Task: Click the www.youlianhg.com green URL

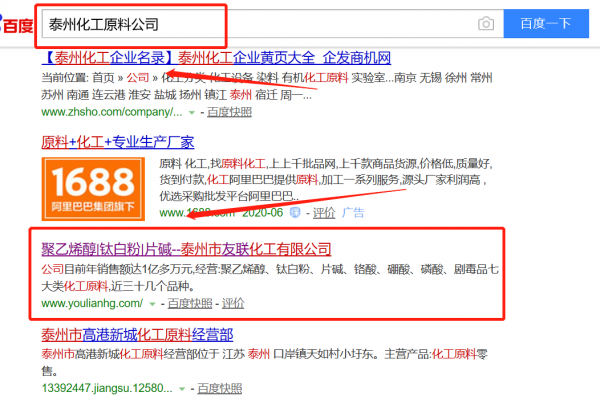Action: pyautogui.click(x=92, y=303)
